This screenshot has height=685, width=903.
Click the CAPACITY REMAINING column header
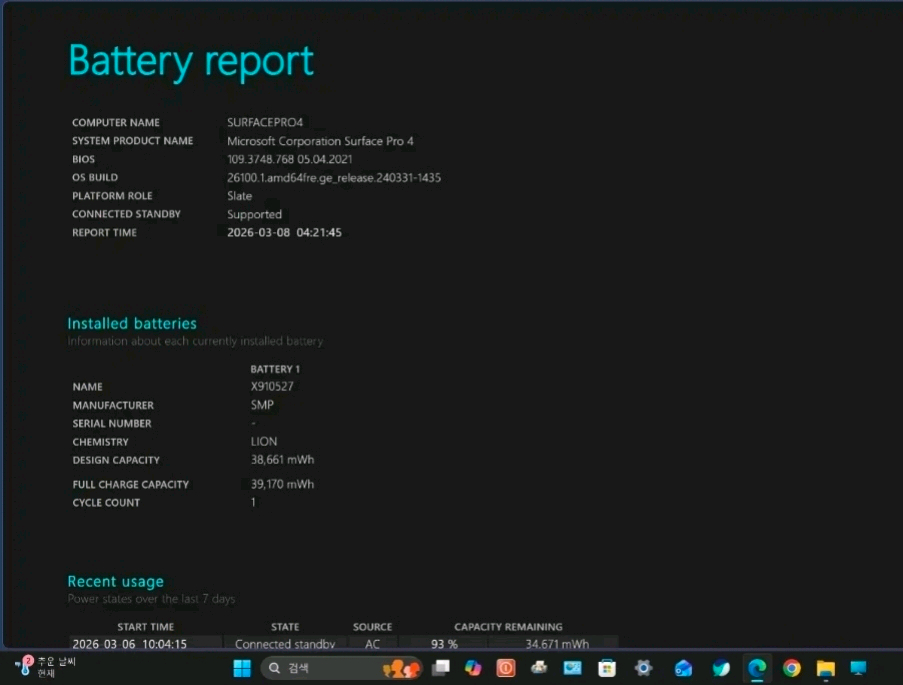(x=508, y=626)
